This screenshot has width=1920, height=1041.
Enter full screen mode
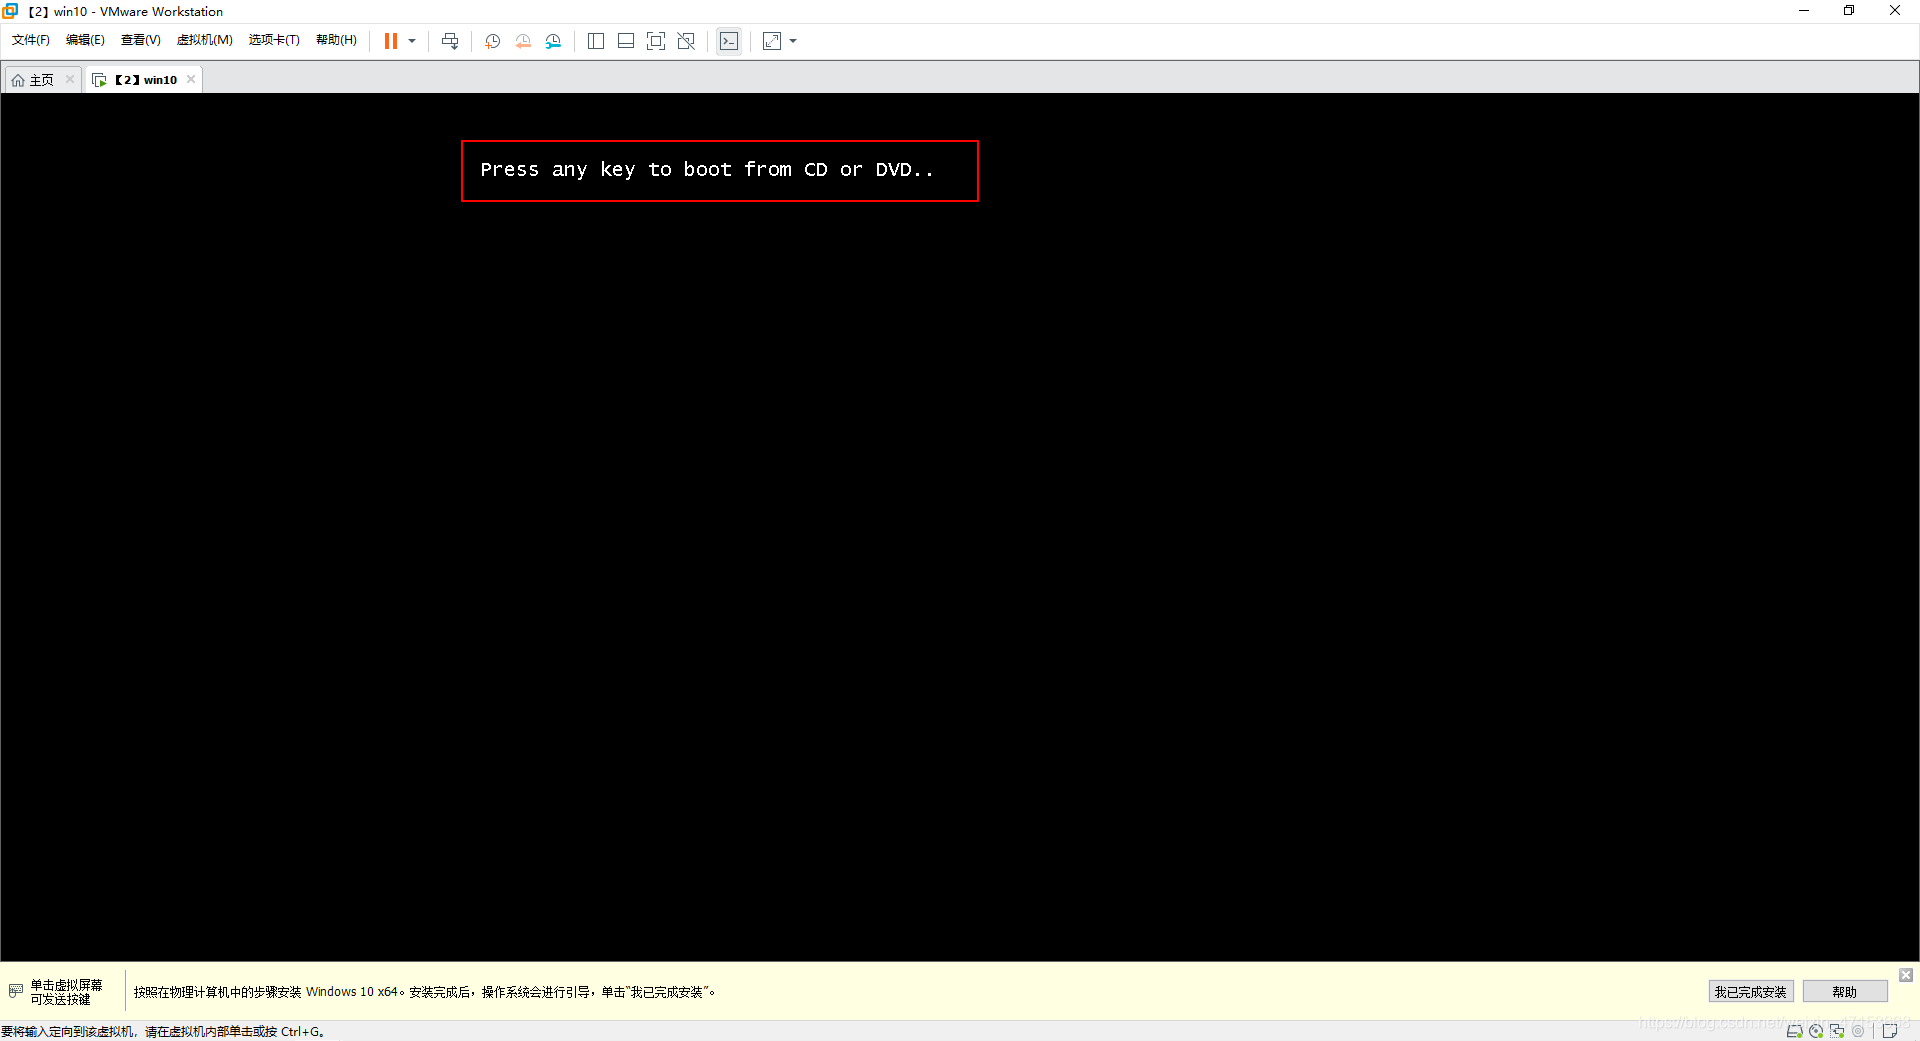click(656, 41)
